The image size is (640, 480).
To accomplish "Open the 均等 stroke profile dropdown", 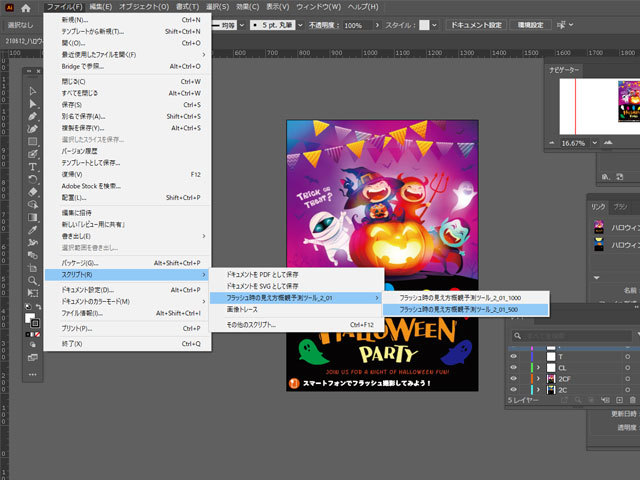I will click(x=242, y=25).
